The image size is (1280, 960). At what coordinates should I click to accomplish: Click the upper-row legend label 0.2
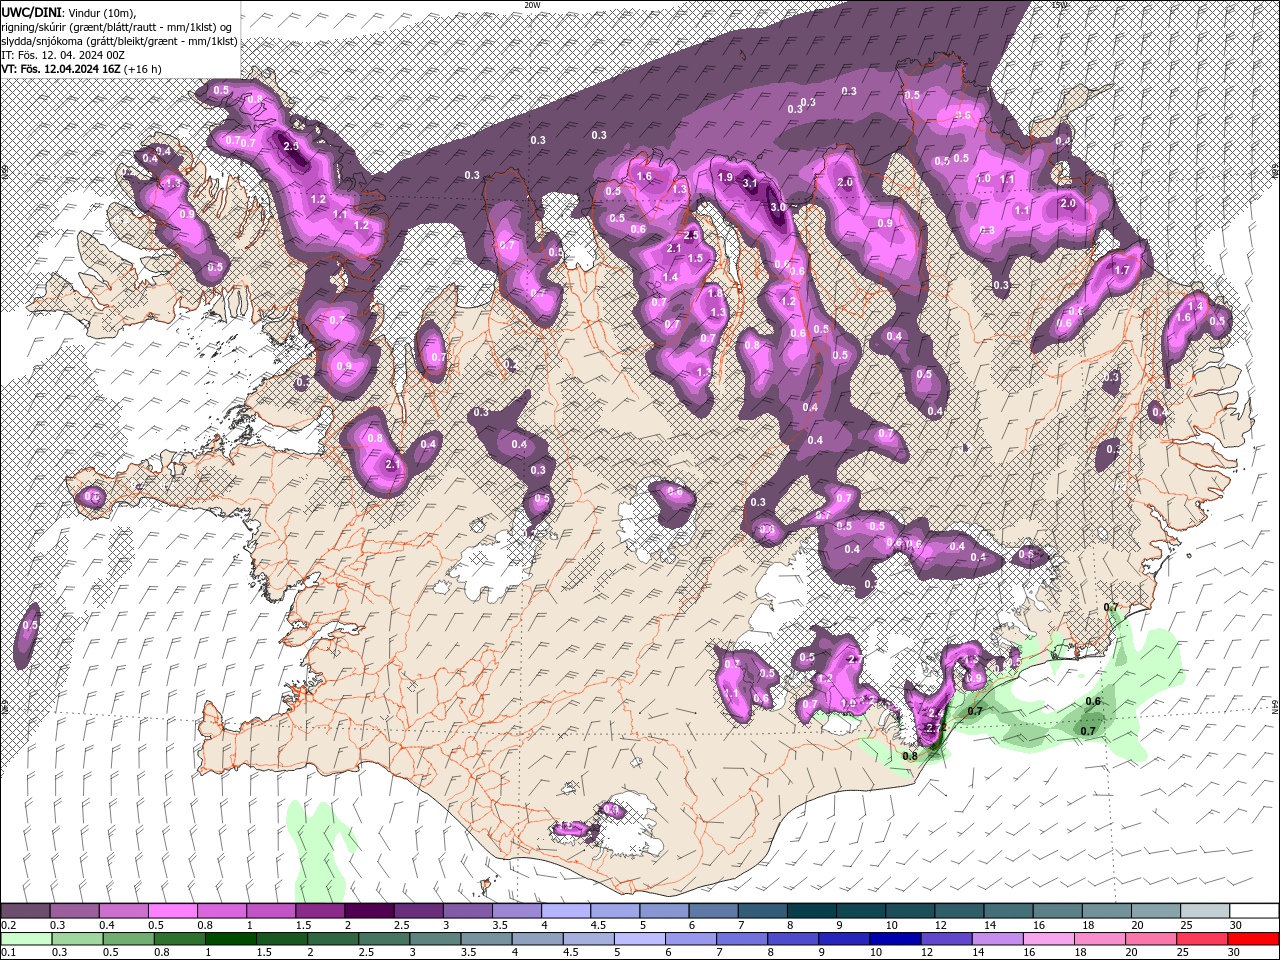click(8, 925)
